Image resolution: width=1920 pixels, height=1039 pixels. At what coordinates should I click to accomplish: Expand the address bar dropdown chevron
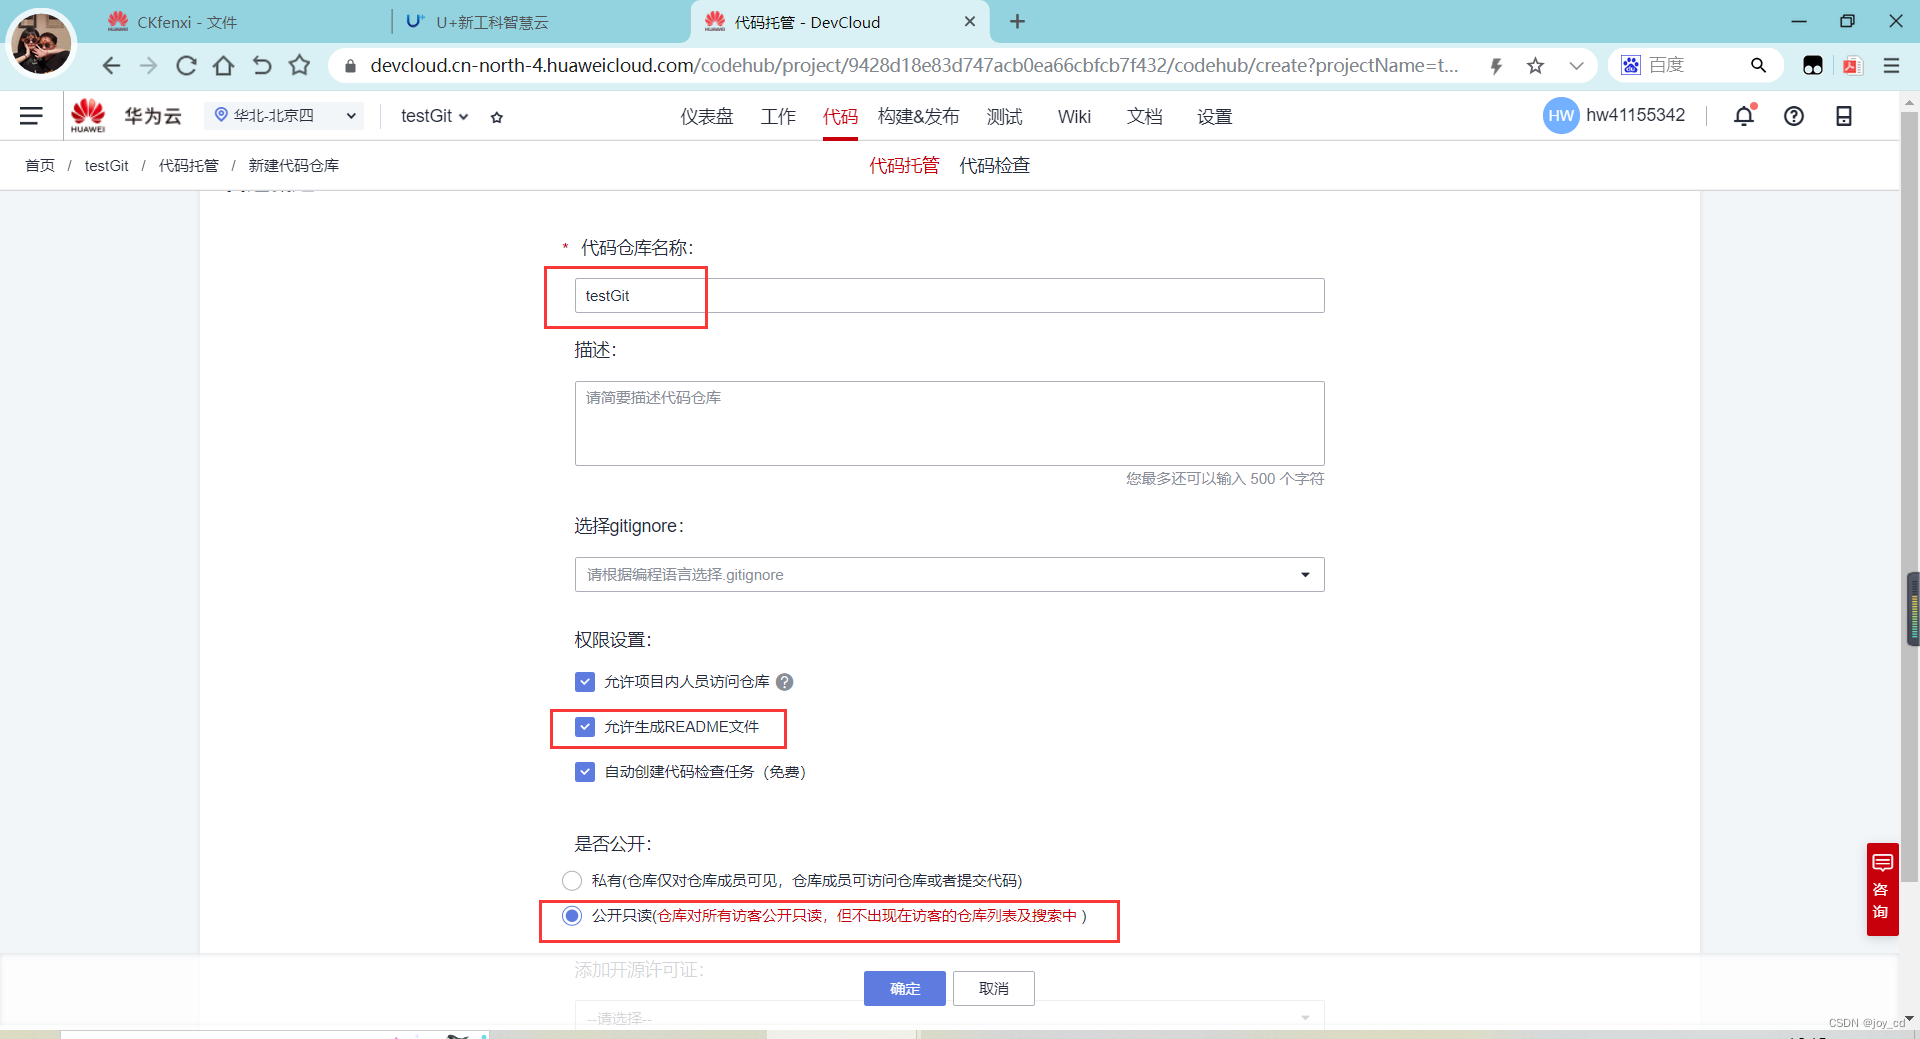pos(1576,66)
